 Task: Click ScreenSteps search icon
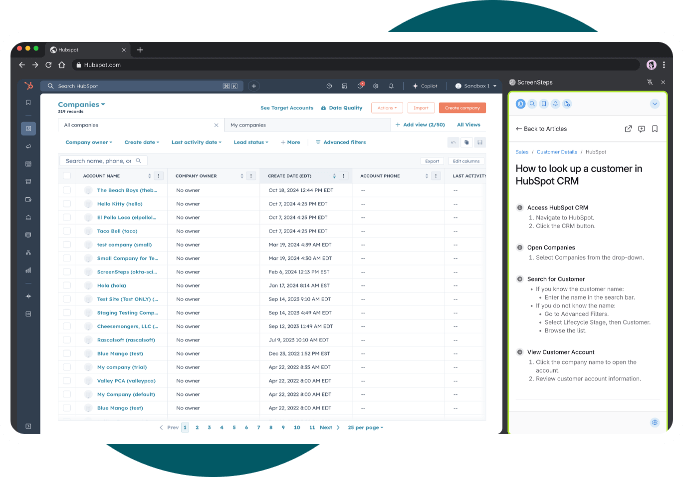click(x=532, y=104)
